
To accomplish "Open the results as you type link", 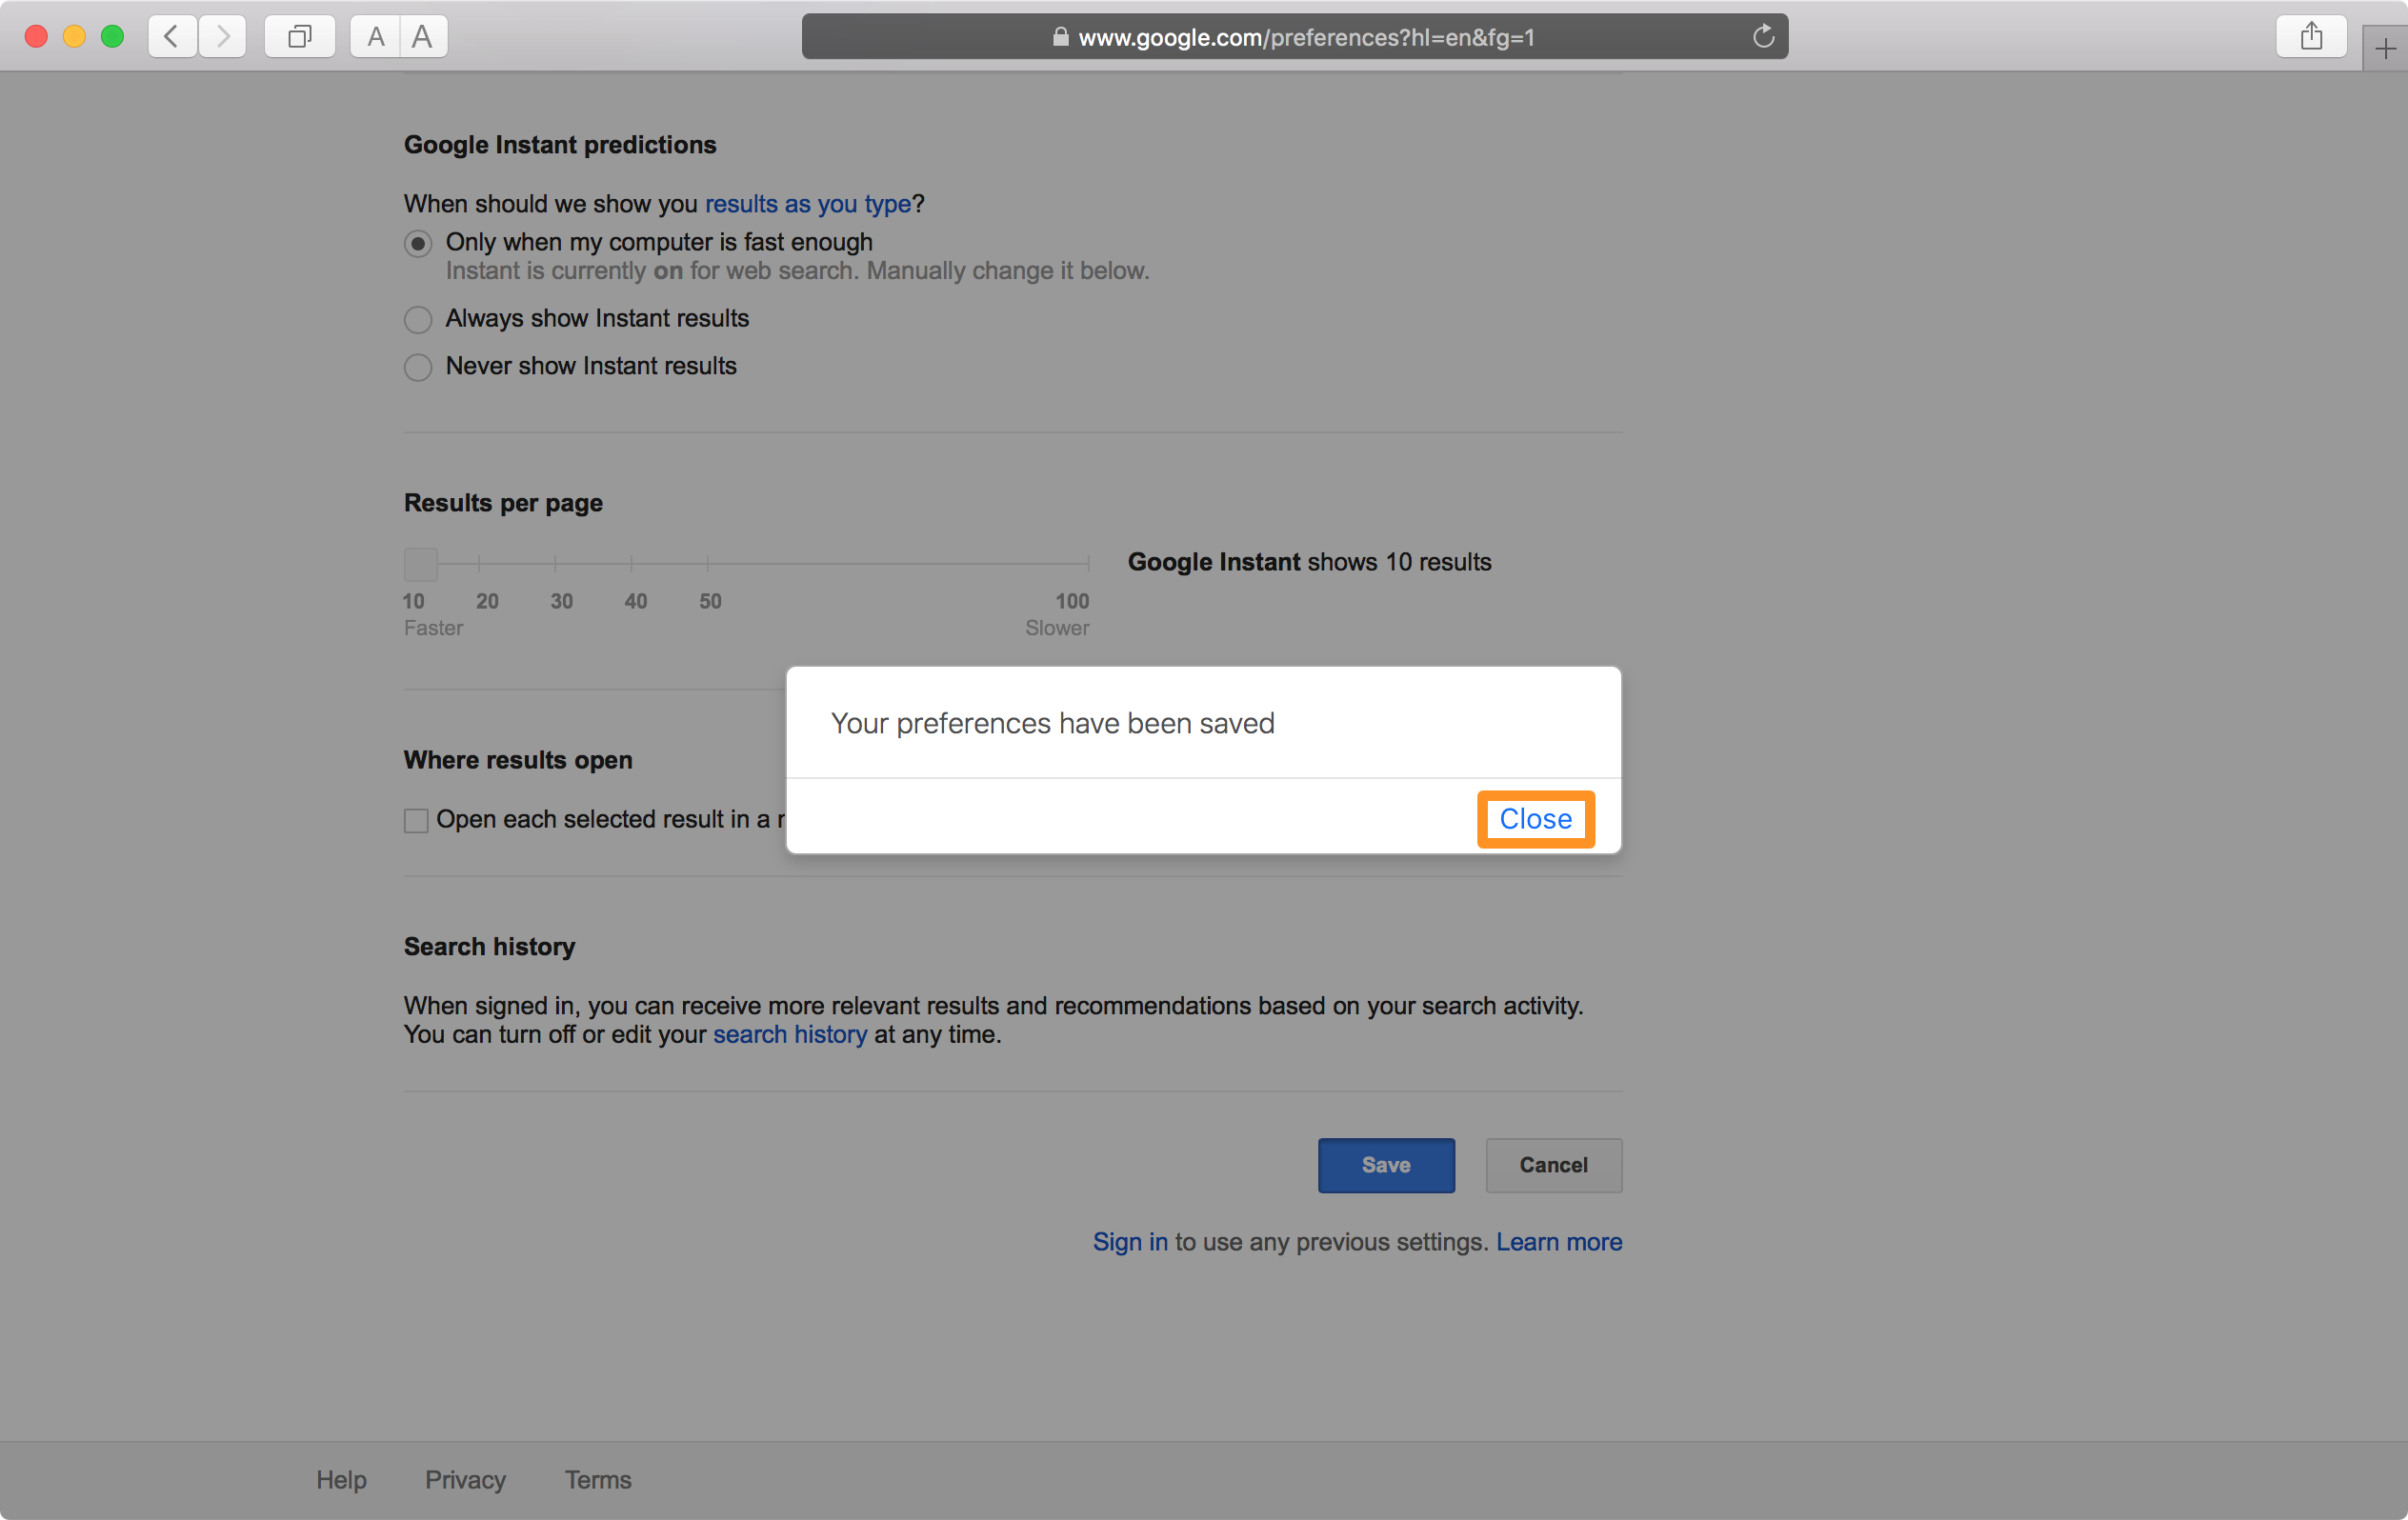I will pyautogui.click(x=808, y=204).
